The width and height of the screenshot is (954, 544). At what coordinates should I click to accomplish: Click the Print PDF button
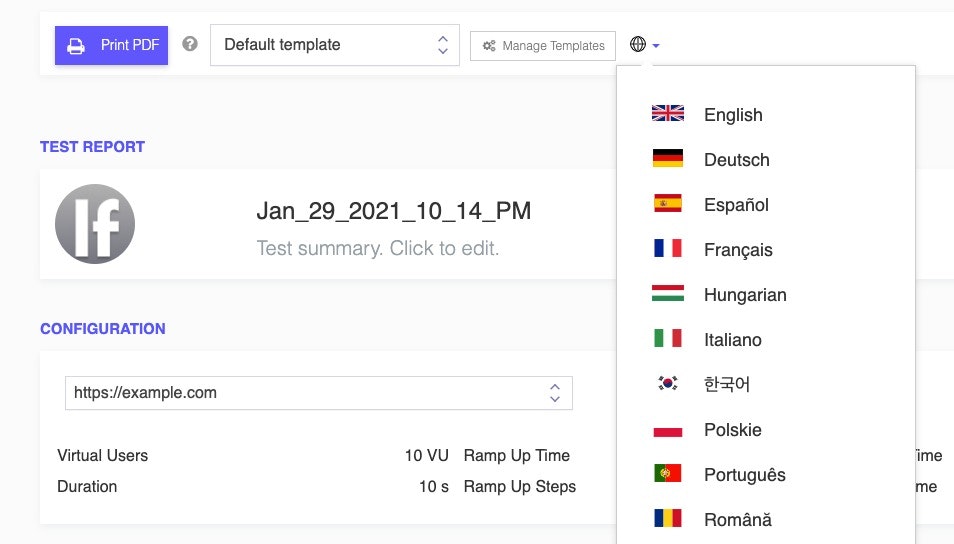coord(111,45)
